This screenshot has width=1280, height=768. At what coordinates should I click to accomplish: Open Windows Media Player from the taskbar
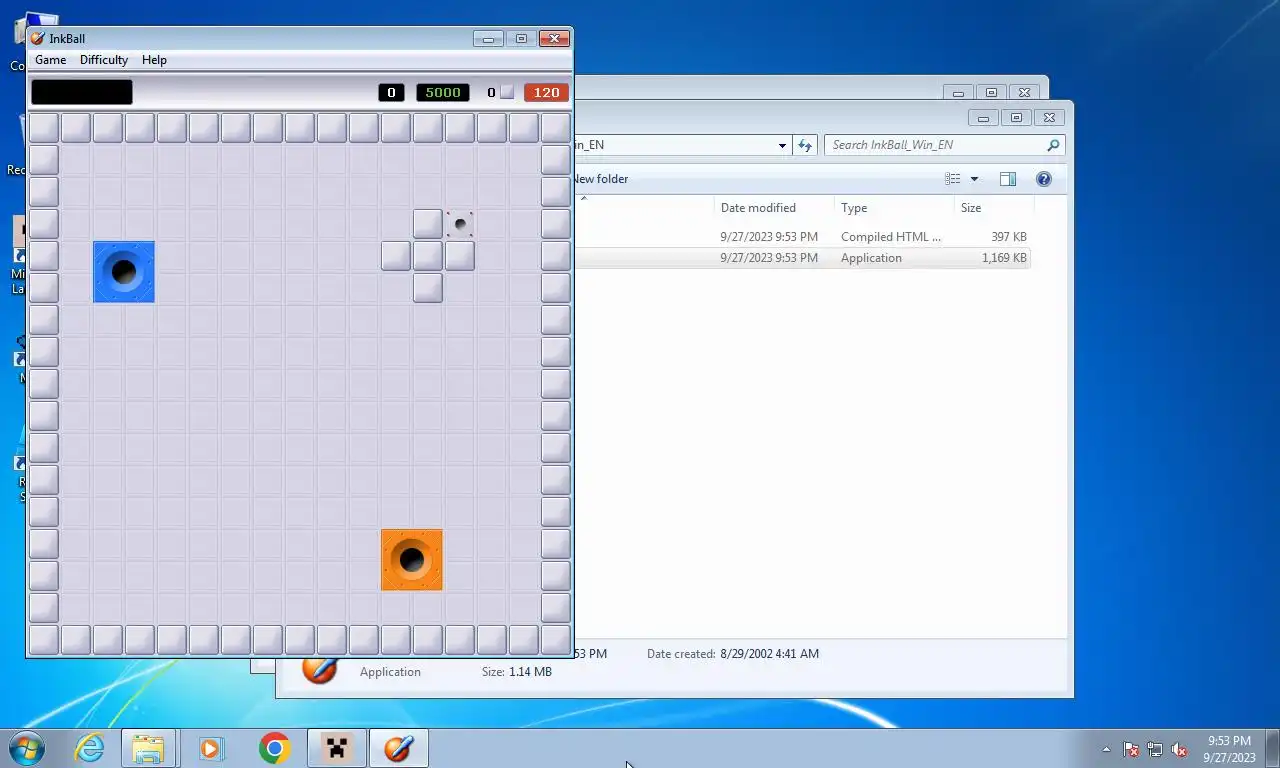click(211, 748)
